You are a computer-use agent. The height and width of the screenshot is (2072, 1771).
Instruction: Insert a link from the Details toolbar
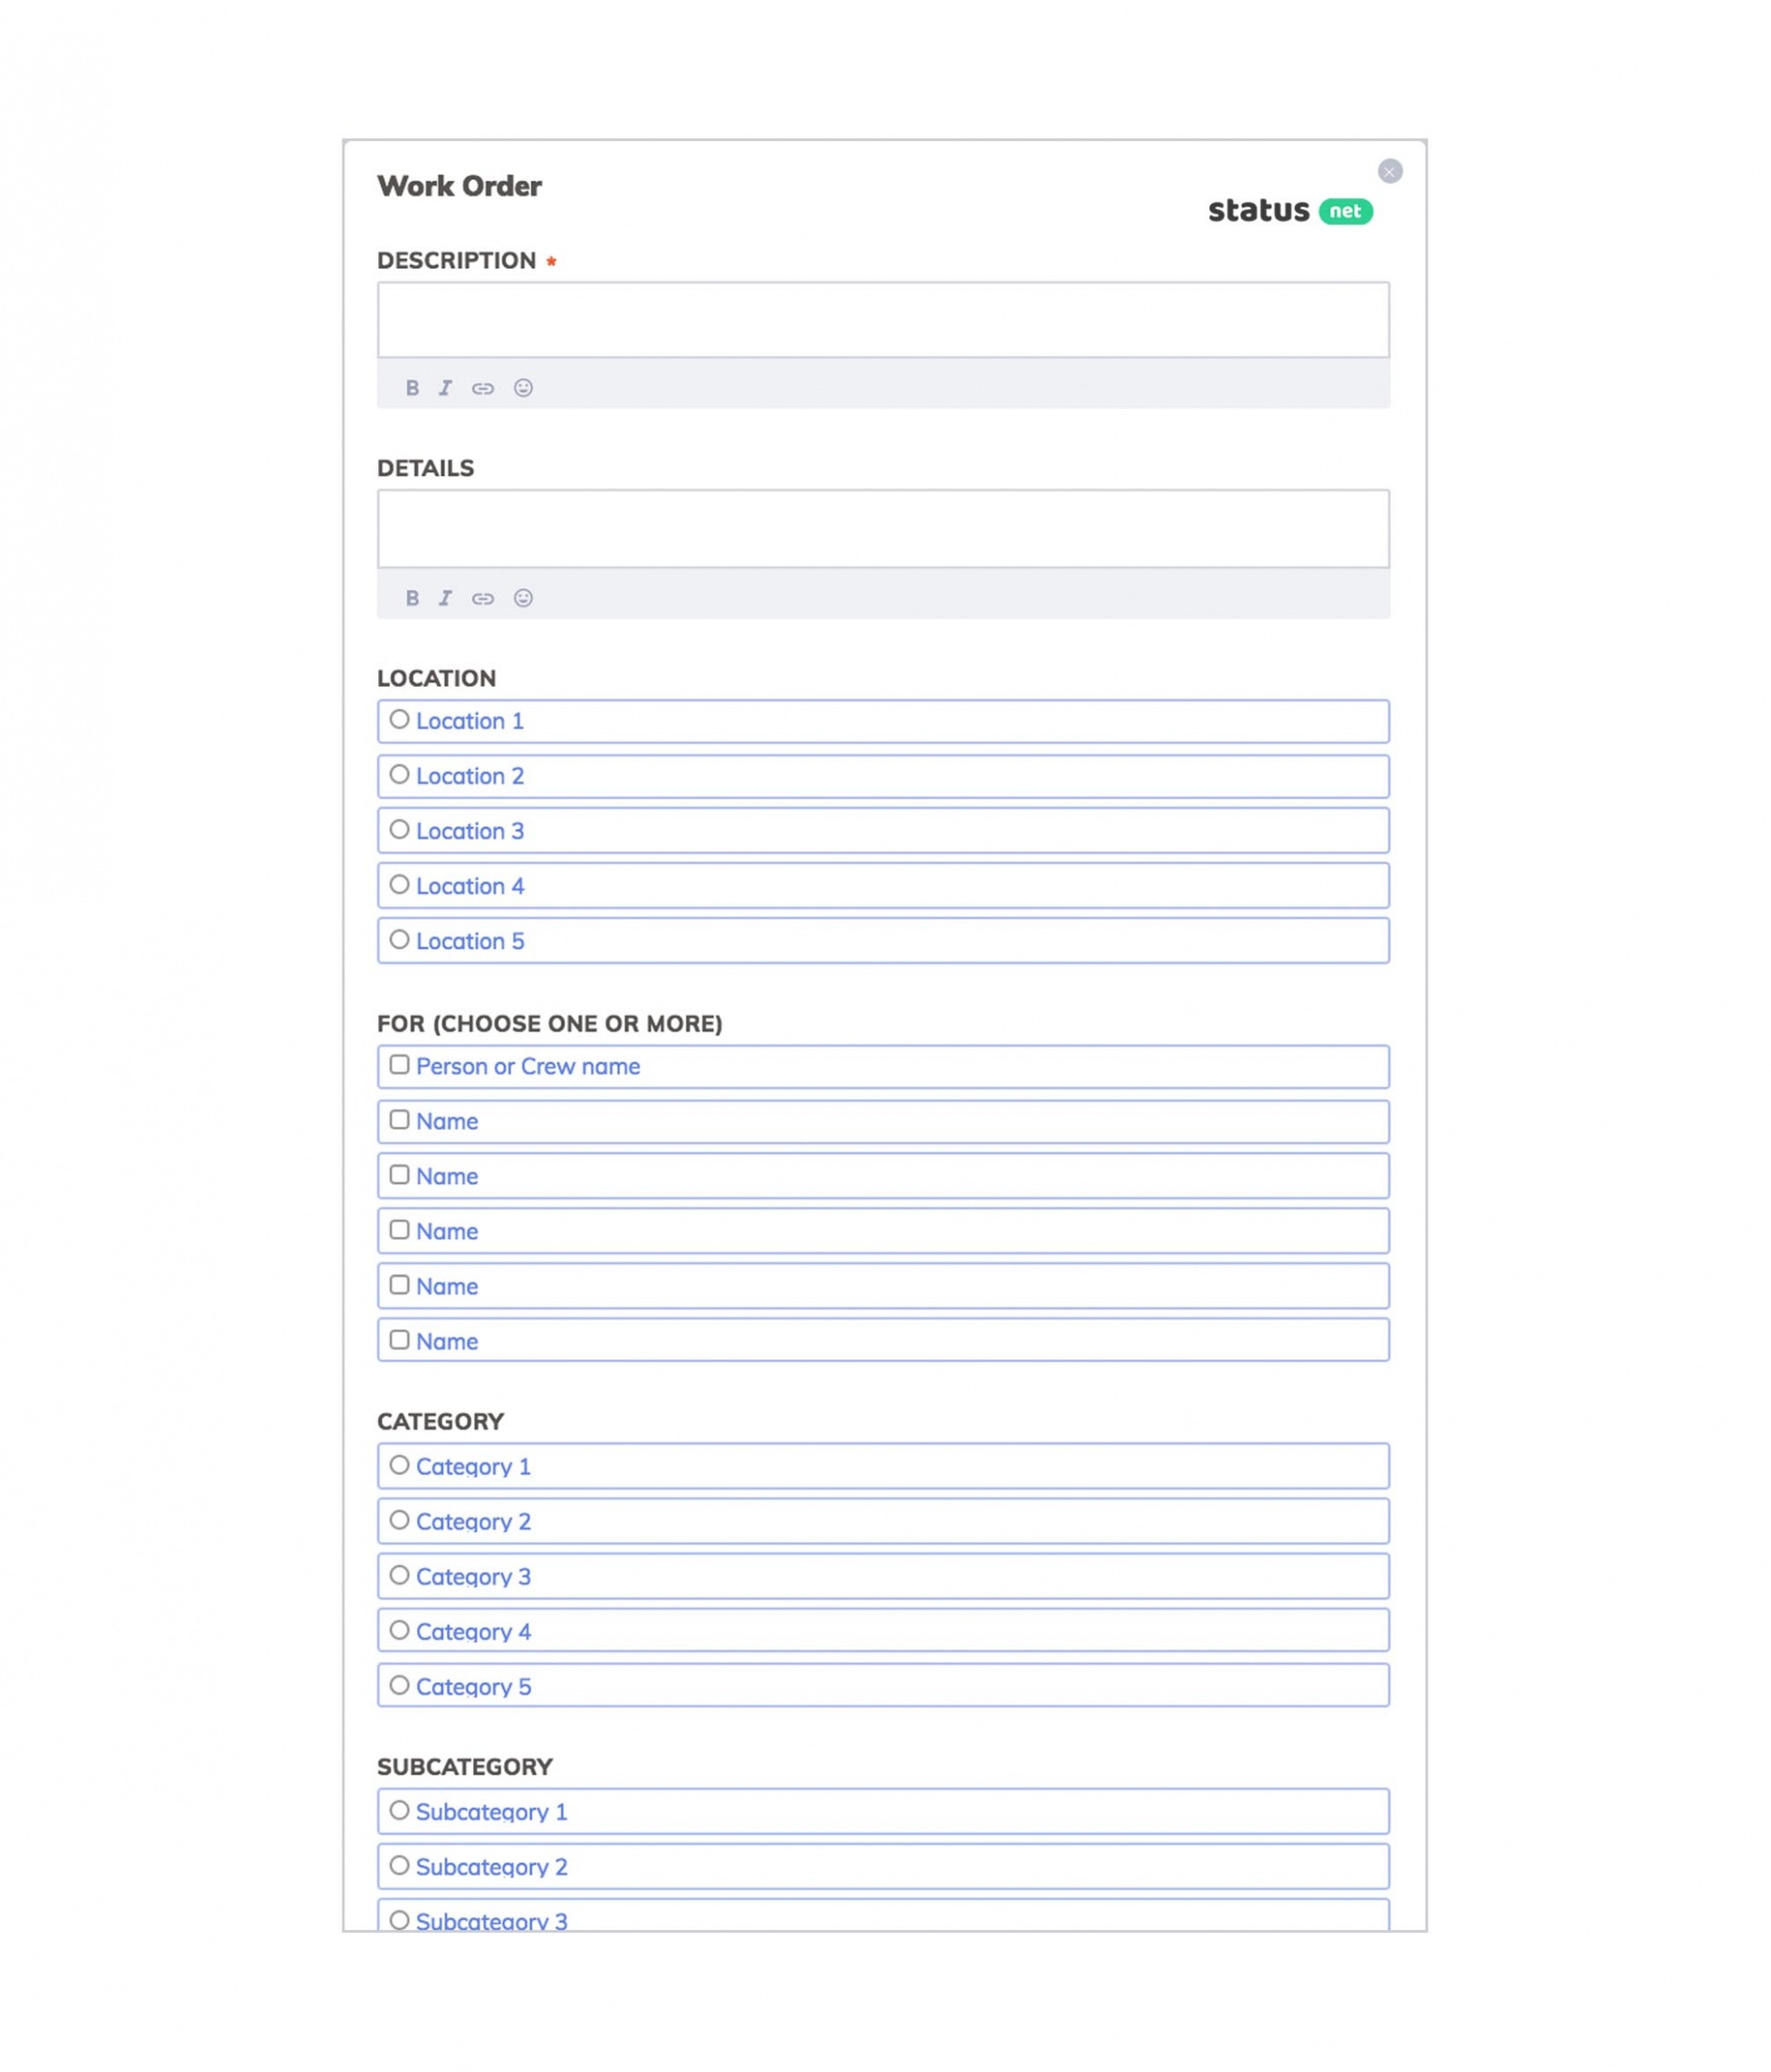click(482, 598)
